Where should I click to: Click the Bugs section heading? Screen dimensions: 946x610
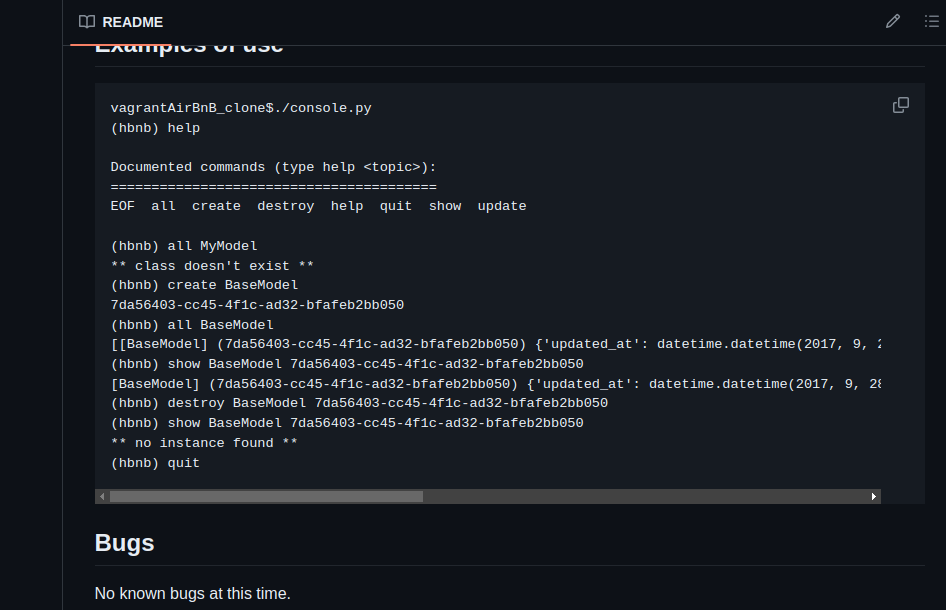click(124, 543)
